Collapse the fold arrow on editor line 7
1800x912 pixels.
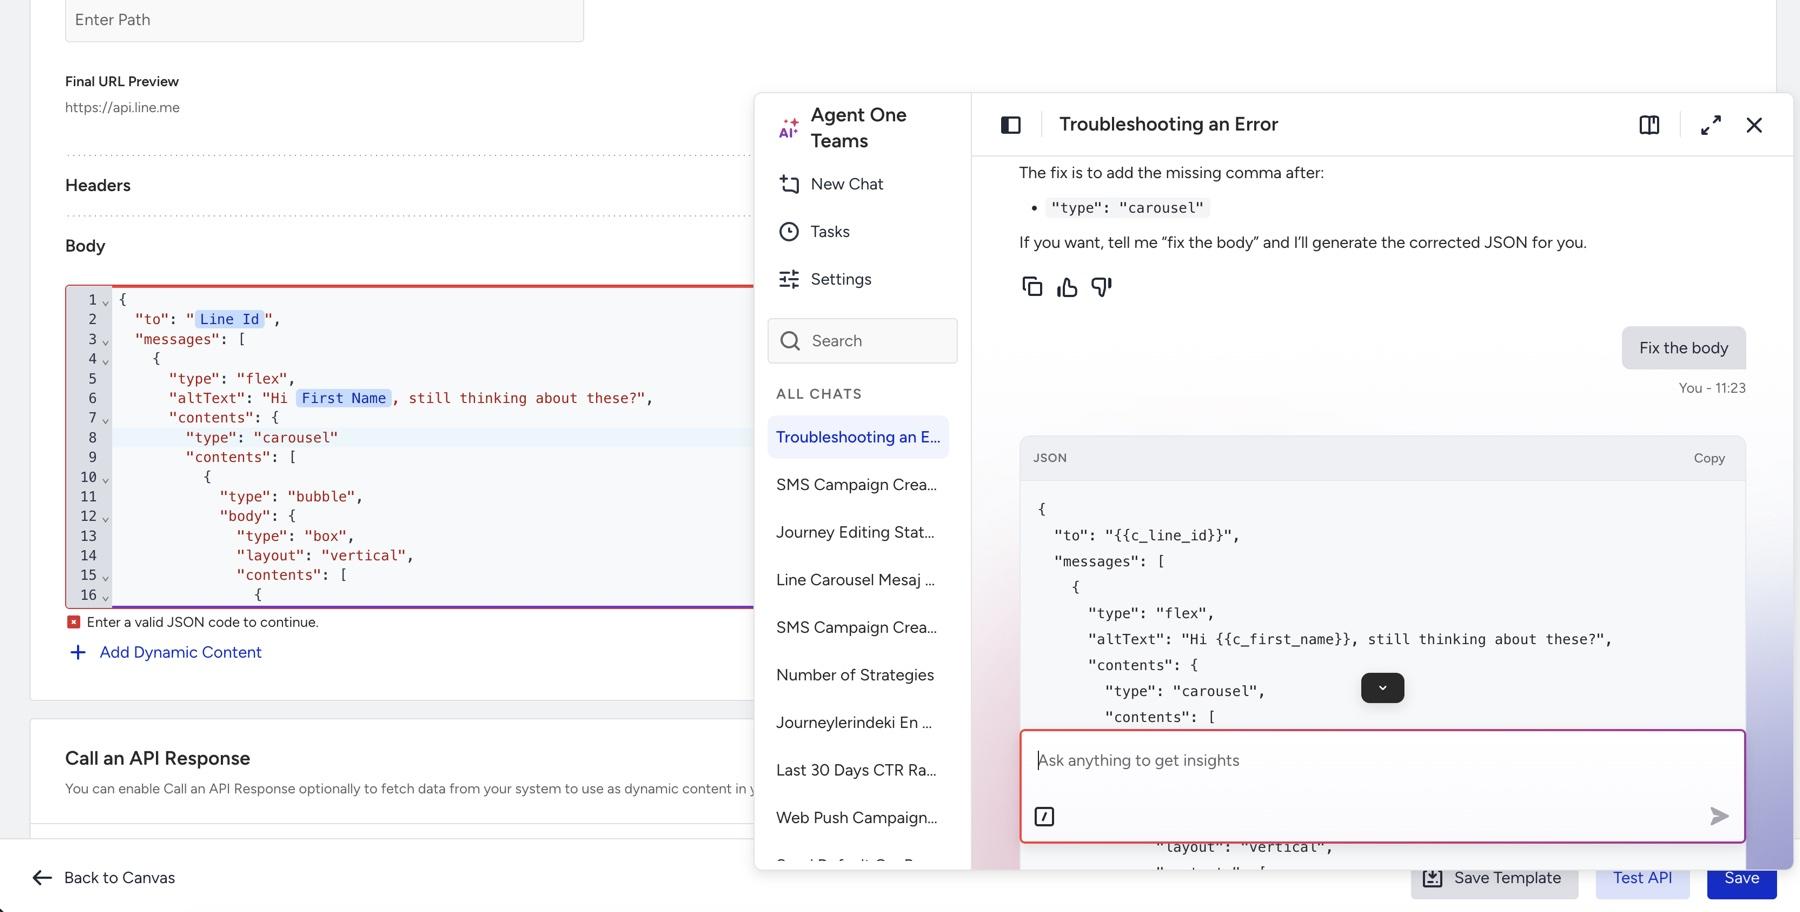(x=105, y=420)
